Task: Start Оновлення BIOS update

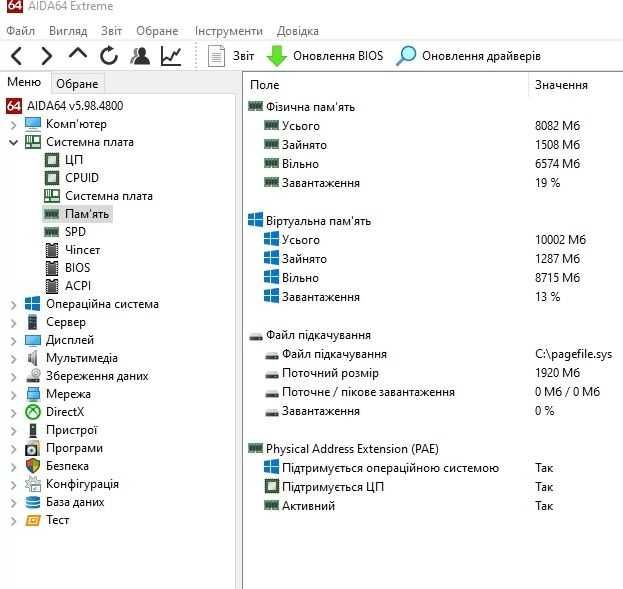Action: click(325, 56)
